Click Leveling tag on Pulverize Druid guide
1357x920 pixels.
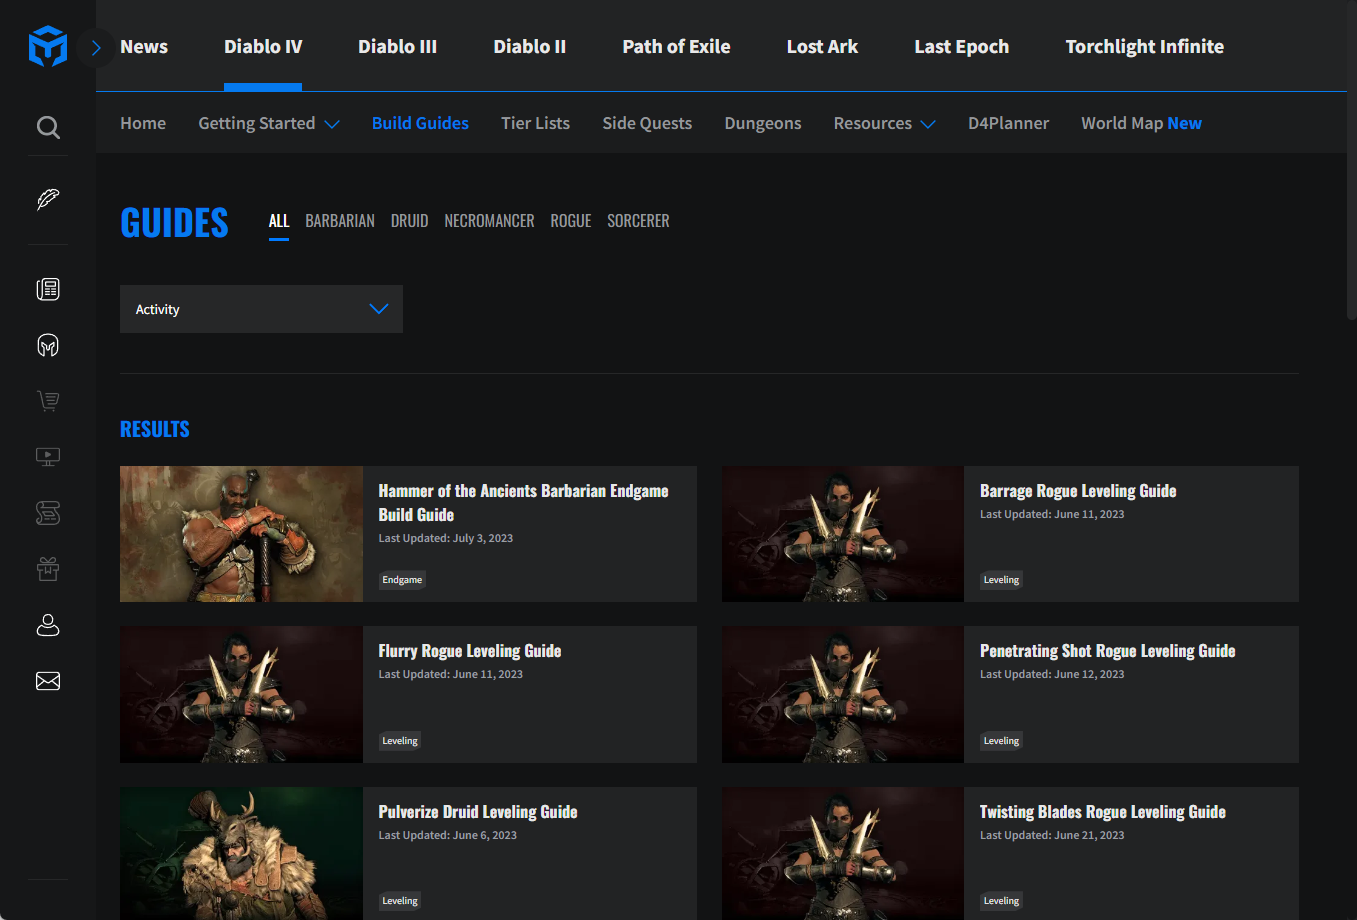[400, 901]
